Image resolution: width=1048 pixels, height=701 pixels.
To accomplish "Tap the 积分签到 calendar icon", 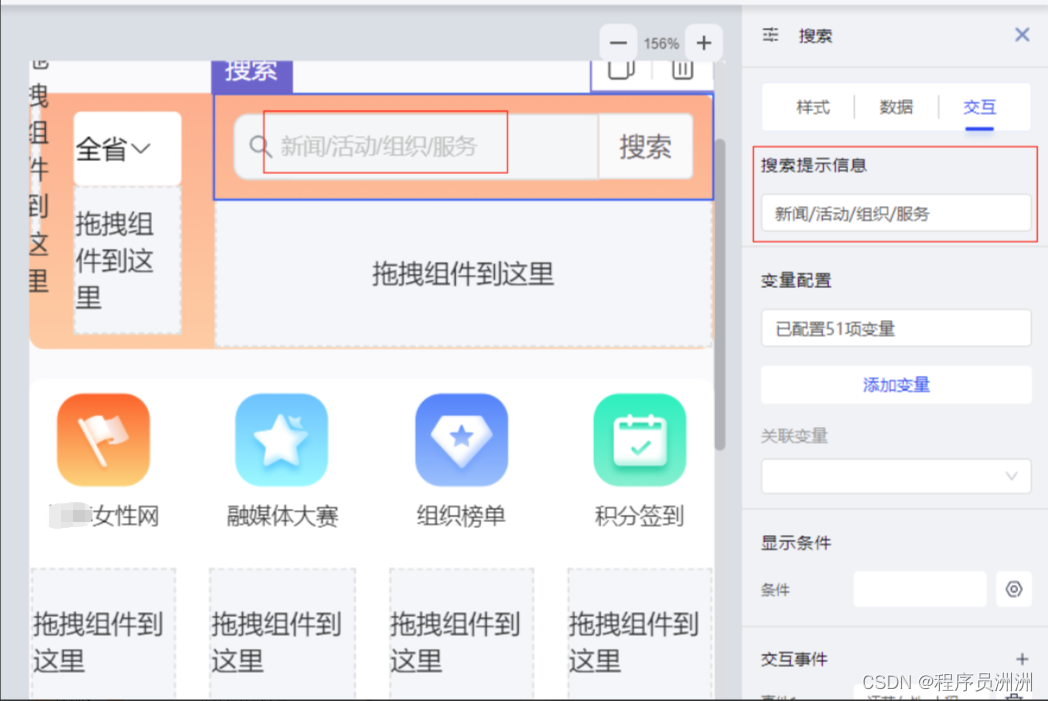I will point(639,438).
